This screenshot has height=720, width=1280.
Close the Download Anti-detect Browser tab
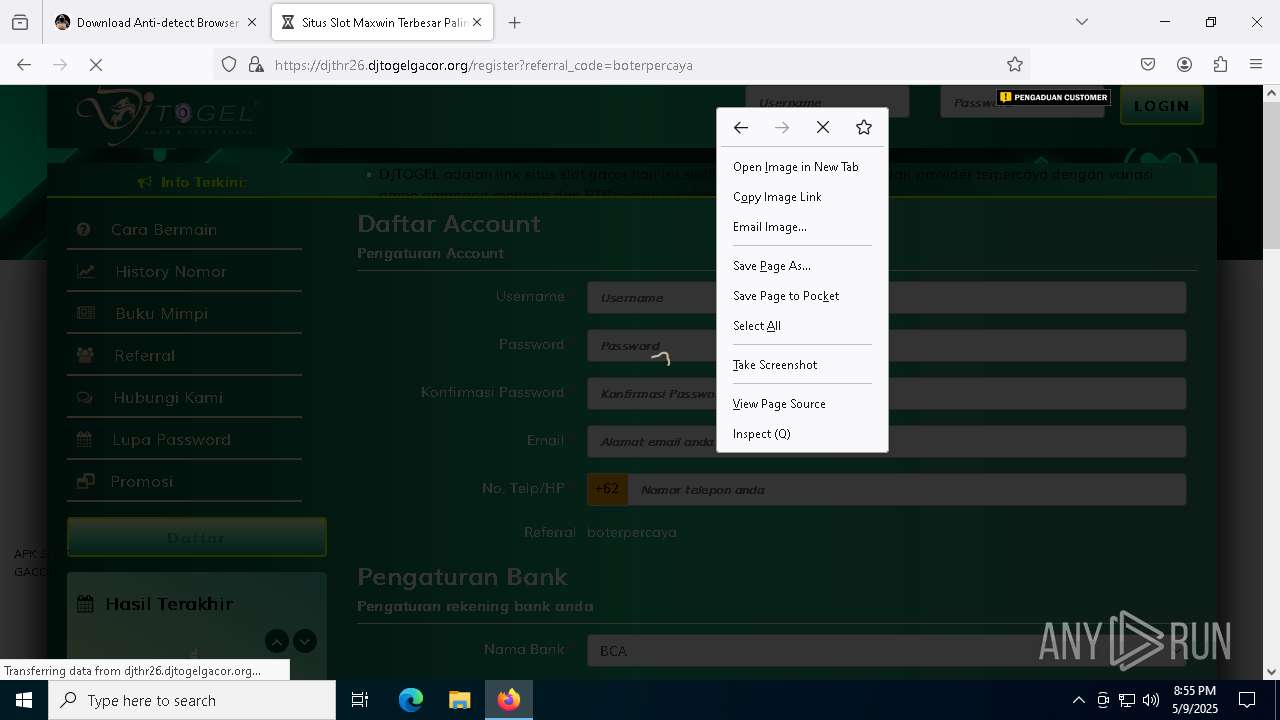(252, 22)
